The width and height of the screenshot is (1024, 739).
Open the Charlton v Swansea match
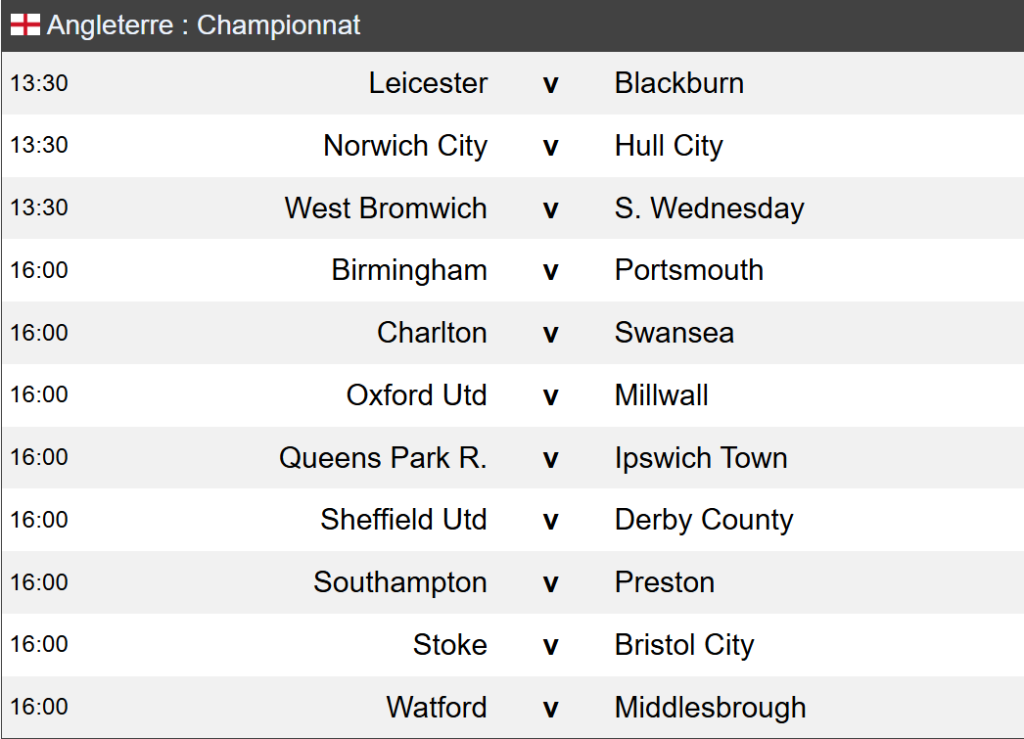[550, 333]
